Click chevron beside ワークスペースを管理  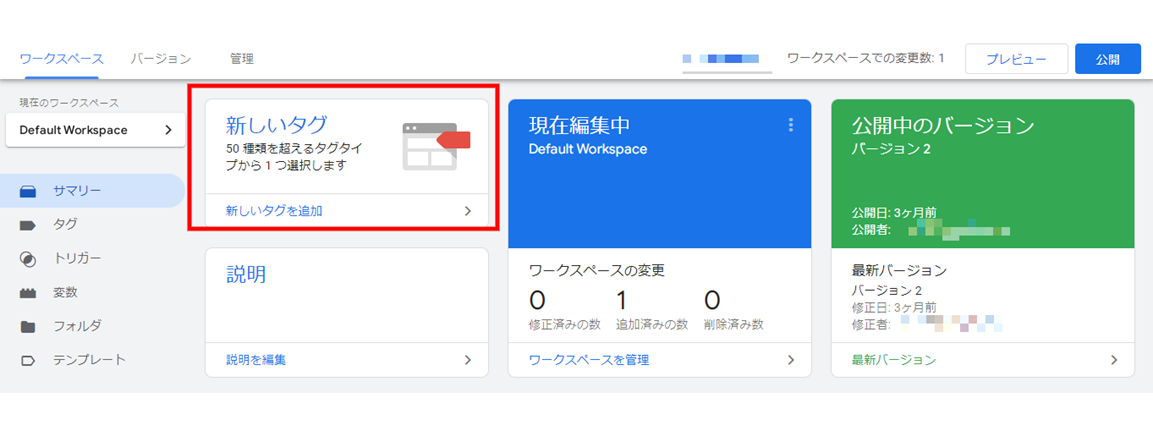point(790,360)
